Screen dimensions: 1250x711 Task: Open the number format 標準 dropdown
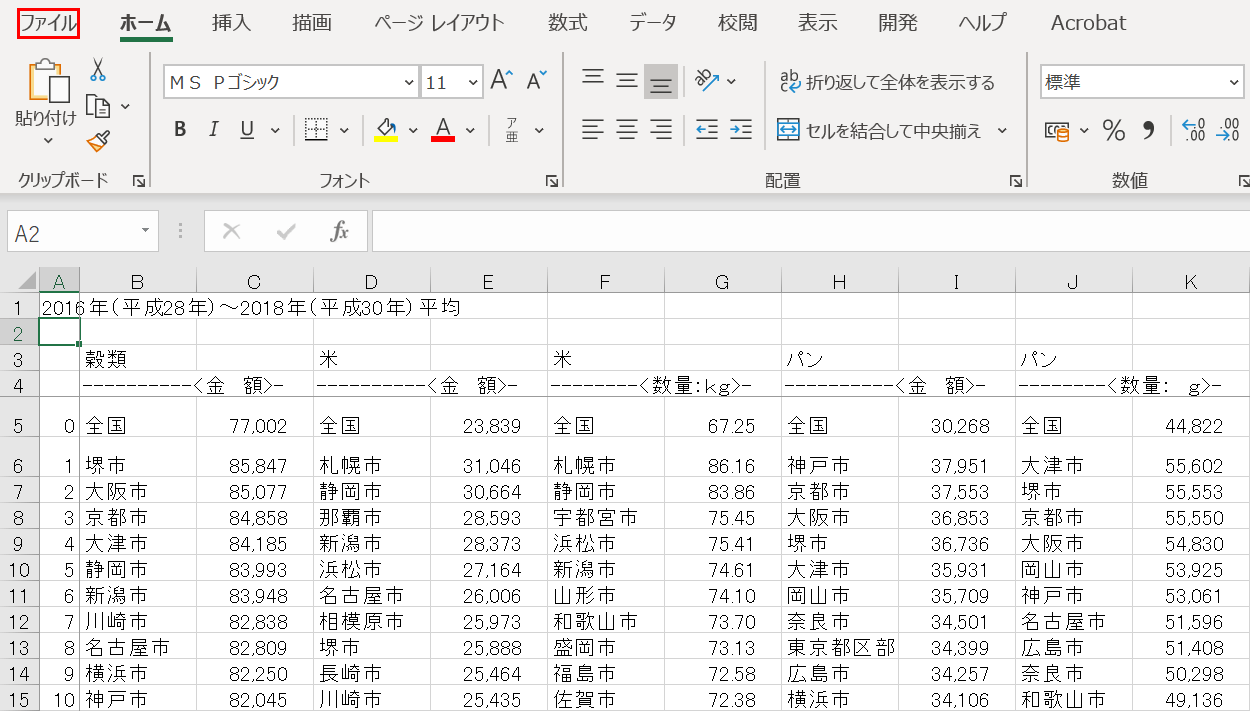pyautogui.click(x=1234, y=82)
